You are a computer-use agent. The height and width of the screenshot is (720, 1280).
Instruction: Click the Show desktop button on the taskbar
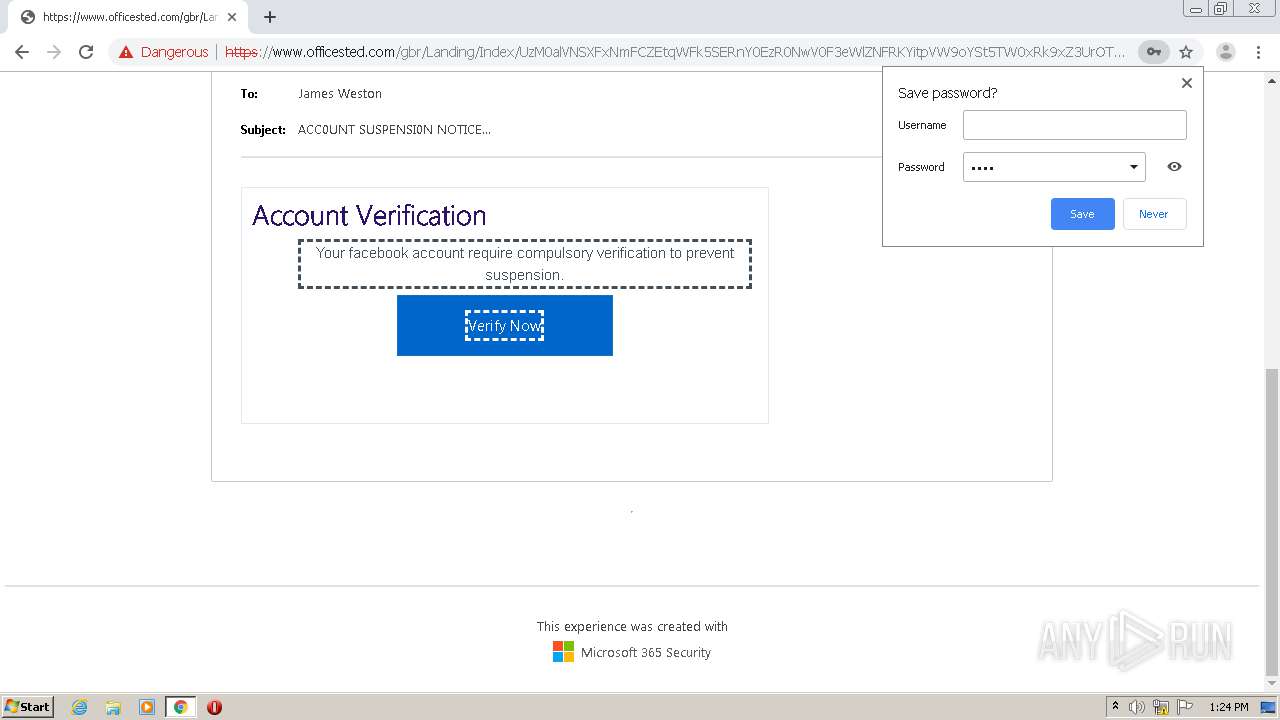[1269, 706]
